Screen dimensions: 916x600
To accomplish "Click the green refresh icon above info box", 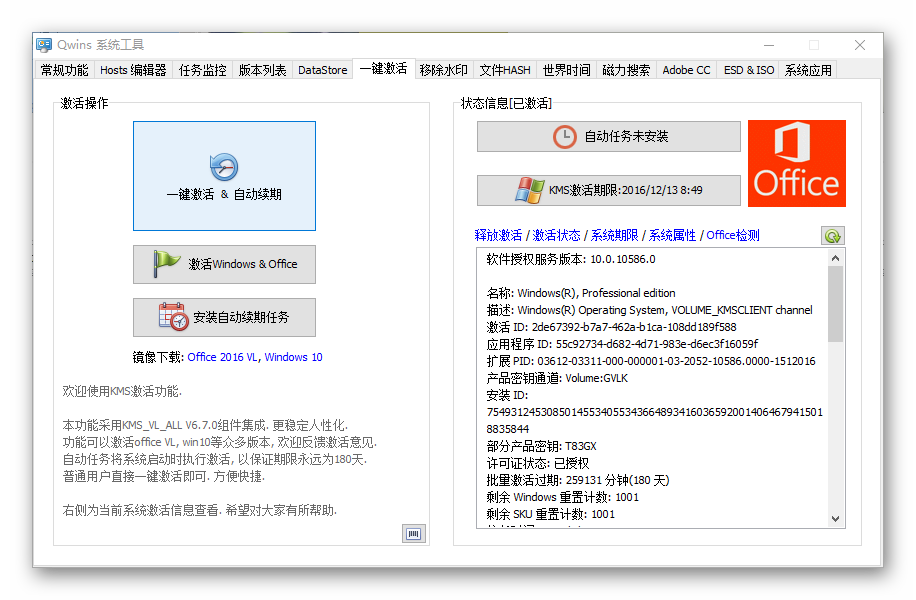I will (x=832, y=236).
